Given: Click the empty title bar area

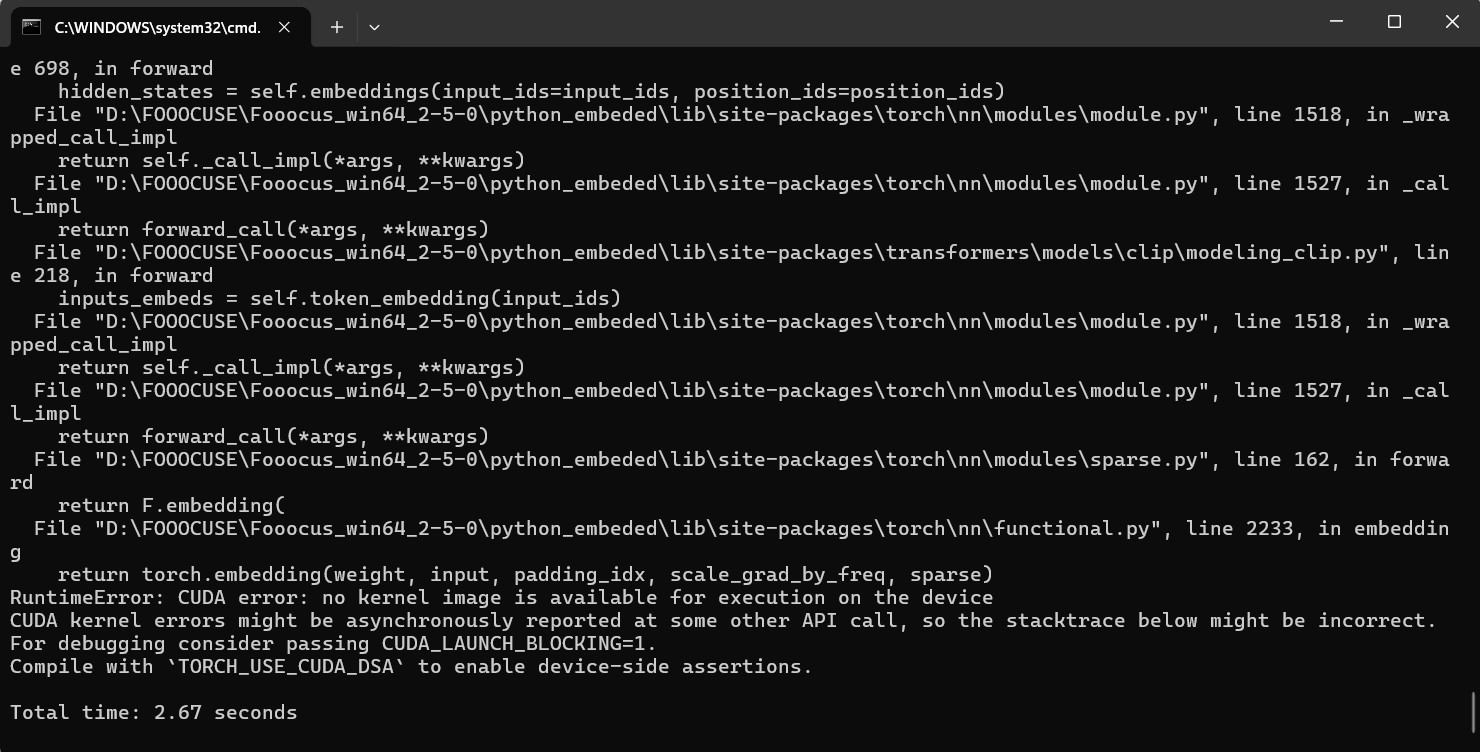Looking at the screenshot, I should click(800, 24).
